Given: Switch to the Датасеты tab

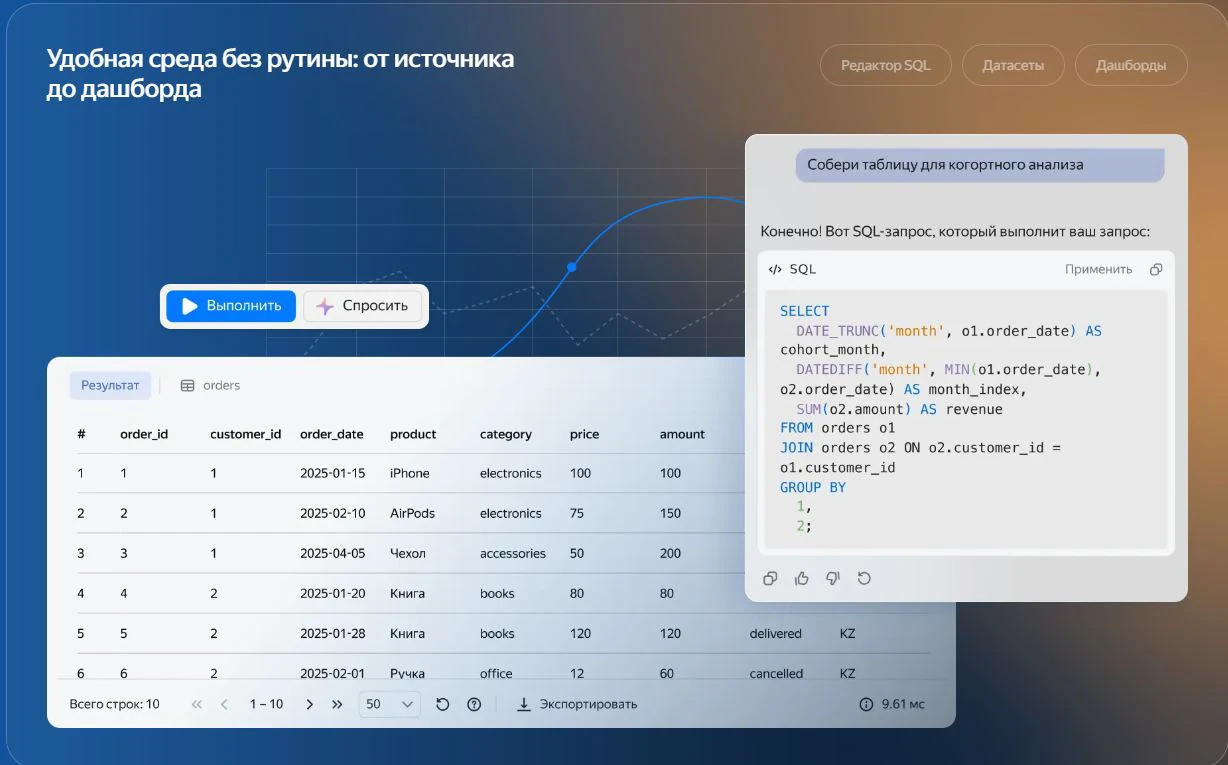Looking at the screenshot, I should click(1013, 65).
